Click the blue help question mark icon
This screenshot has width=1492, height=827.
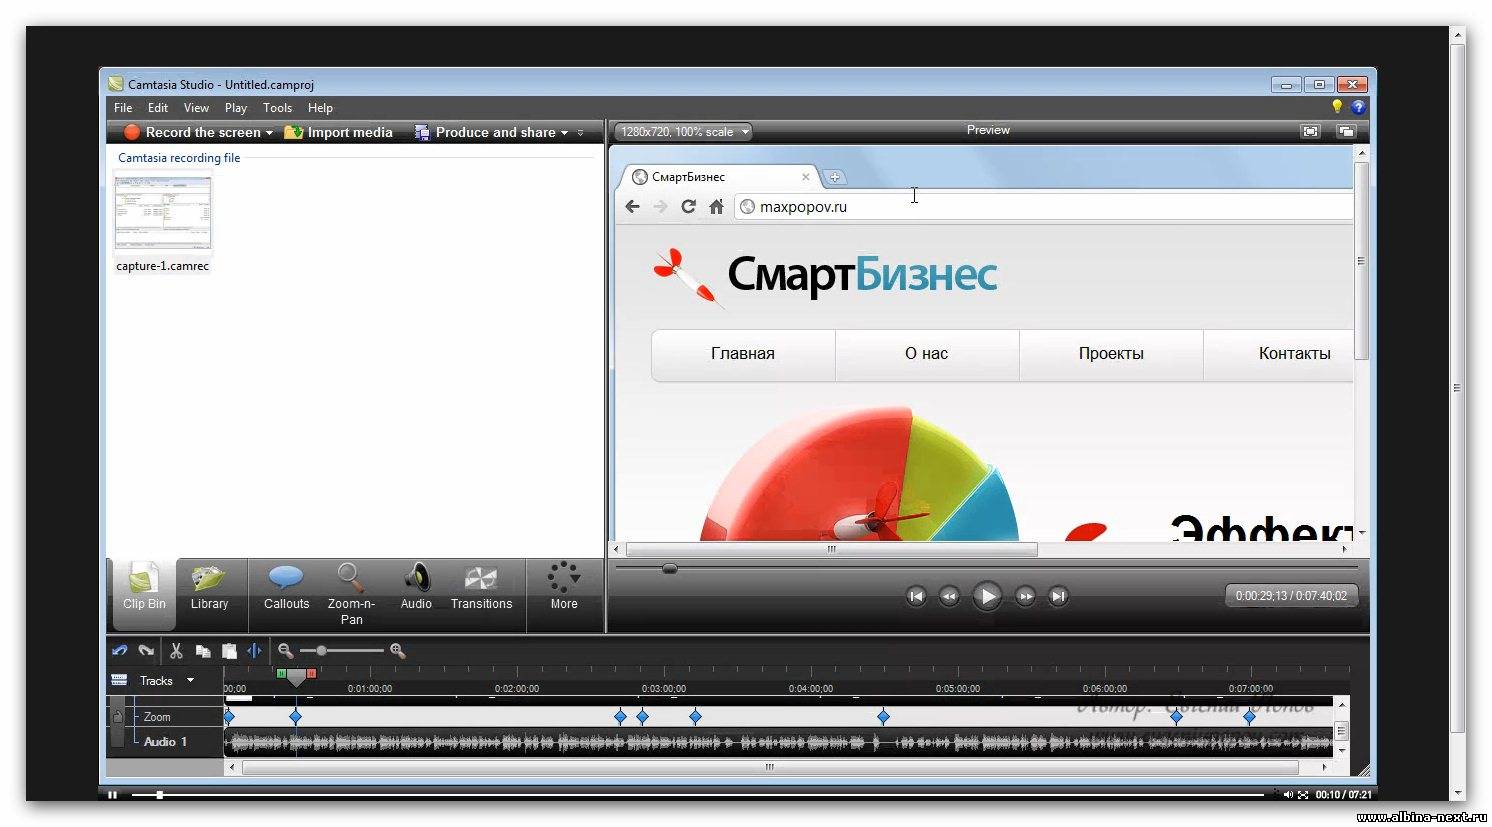(x=1358, y=107)
